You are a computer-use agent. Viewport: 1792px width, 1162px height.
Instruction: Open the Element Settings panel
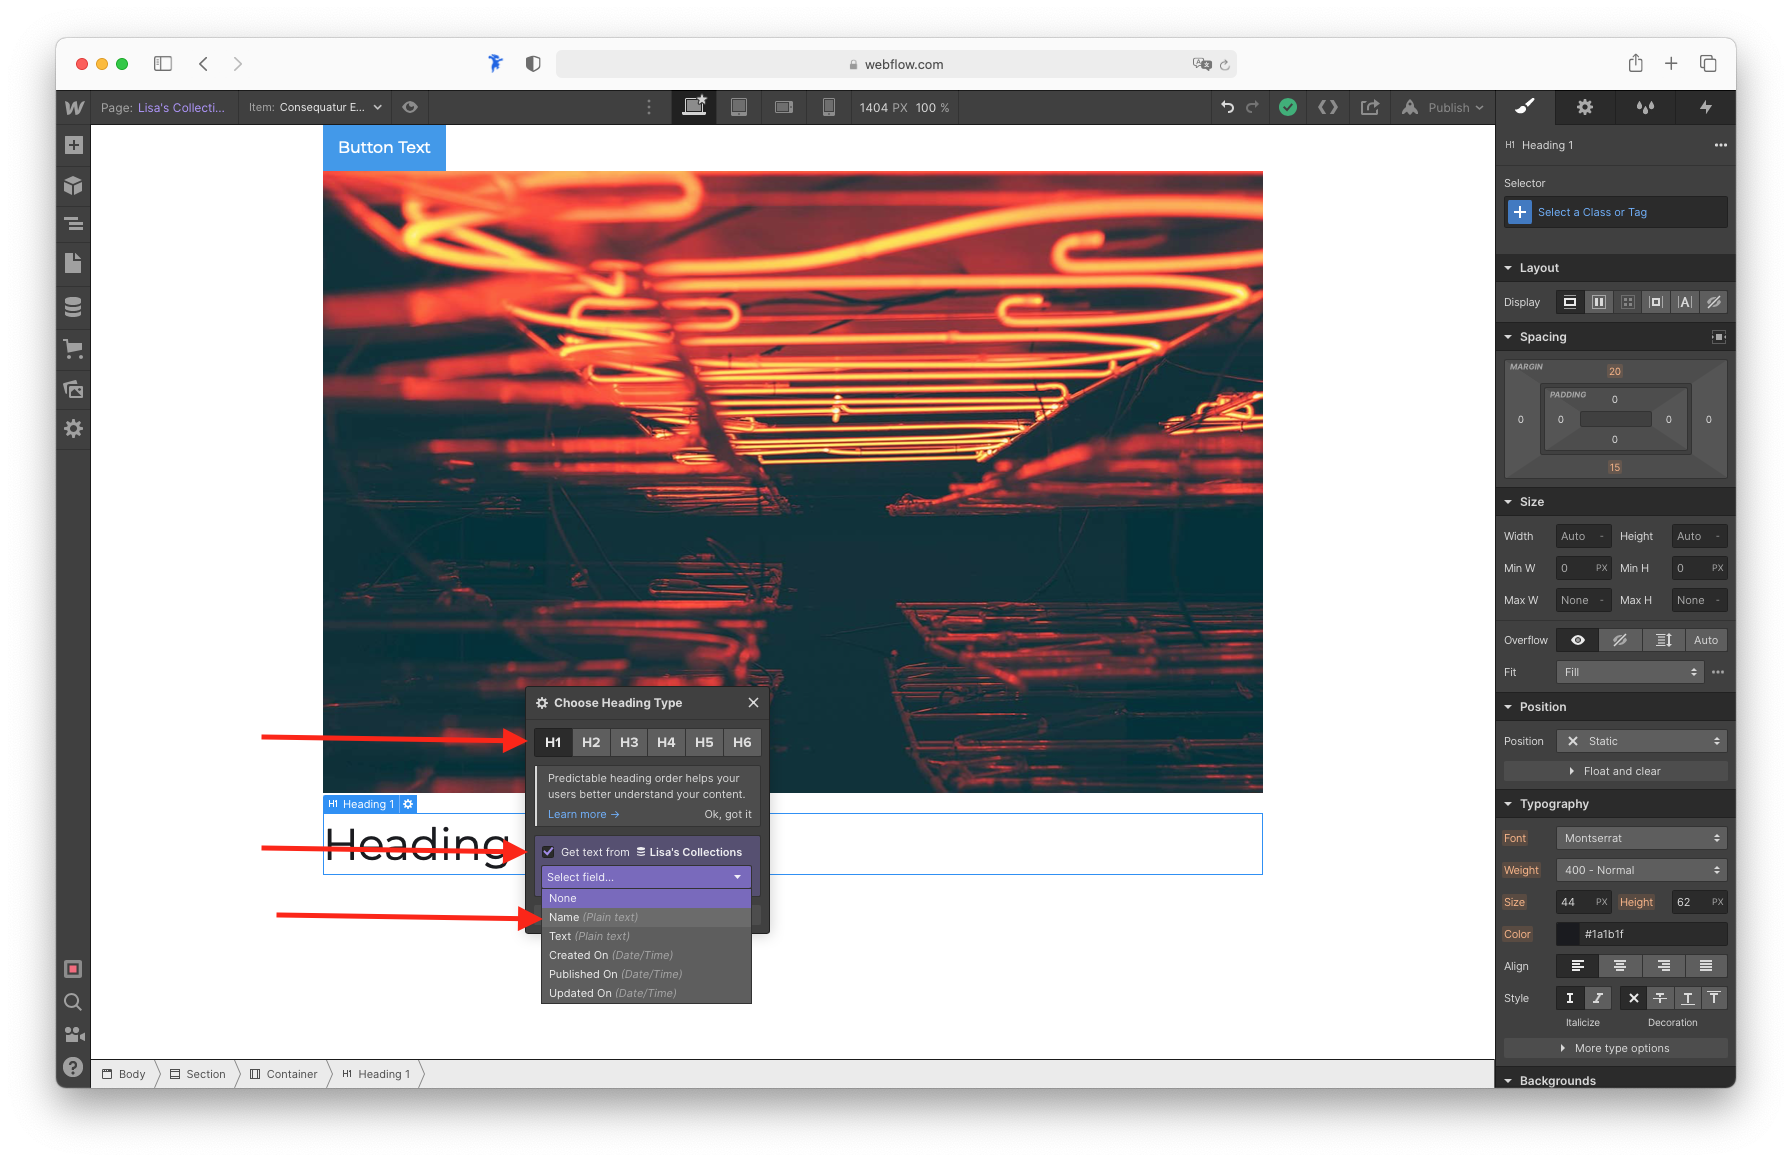[x=1584, y=107]
